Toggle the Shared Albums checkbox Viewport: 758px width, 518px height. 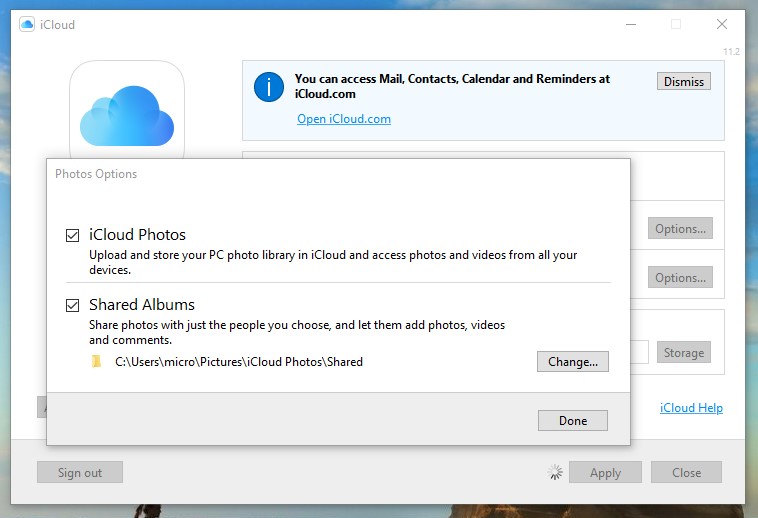point(73,305)
